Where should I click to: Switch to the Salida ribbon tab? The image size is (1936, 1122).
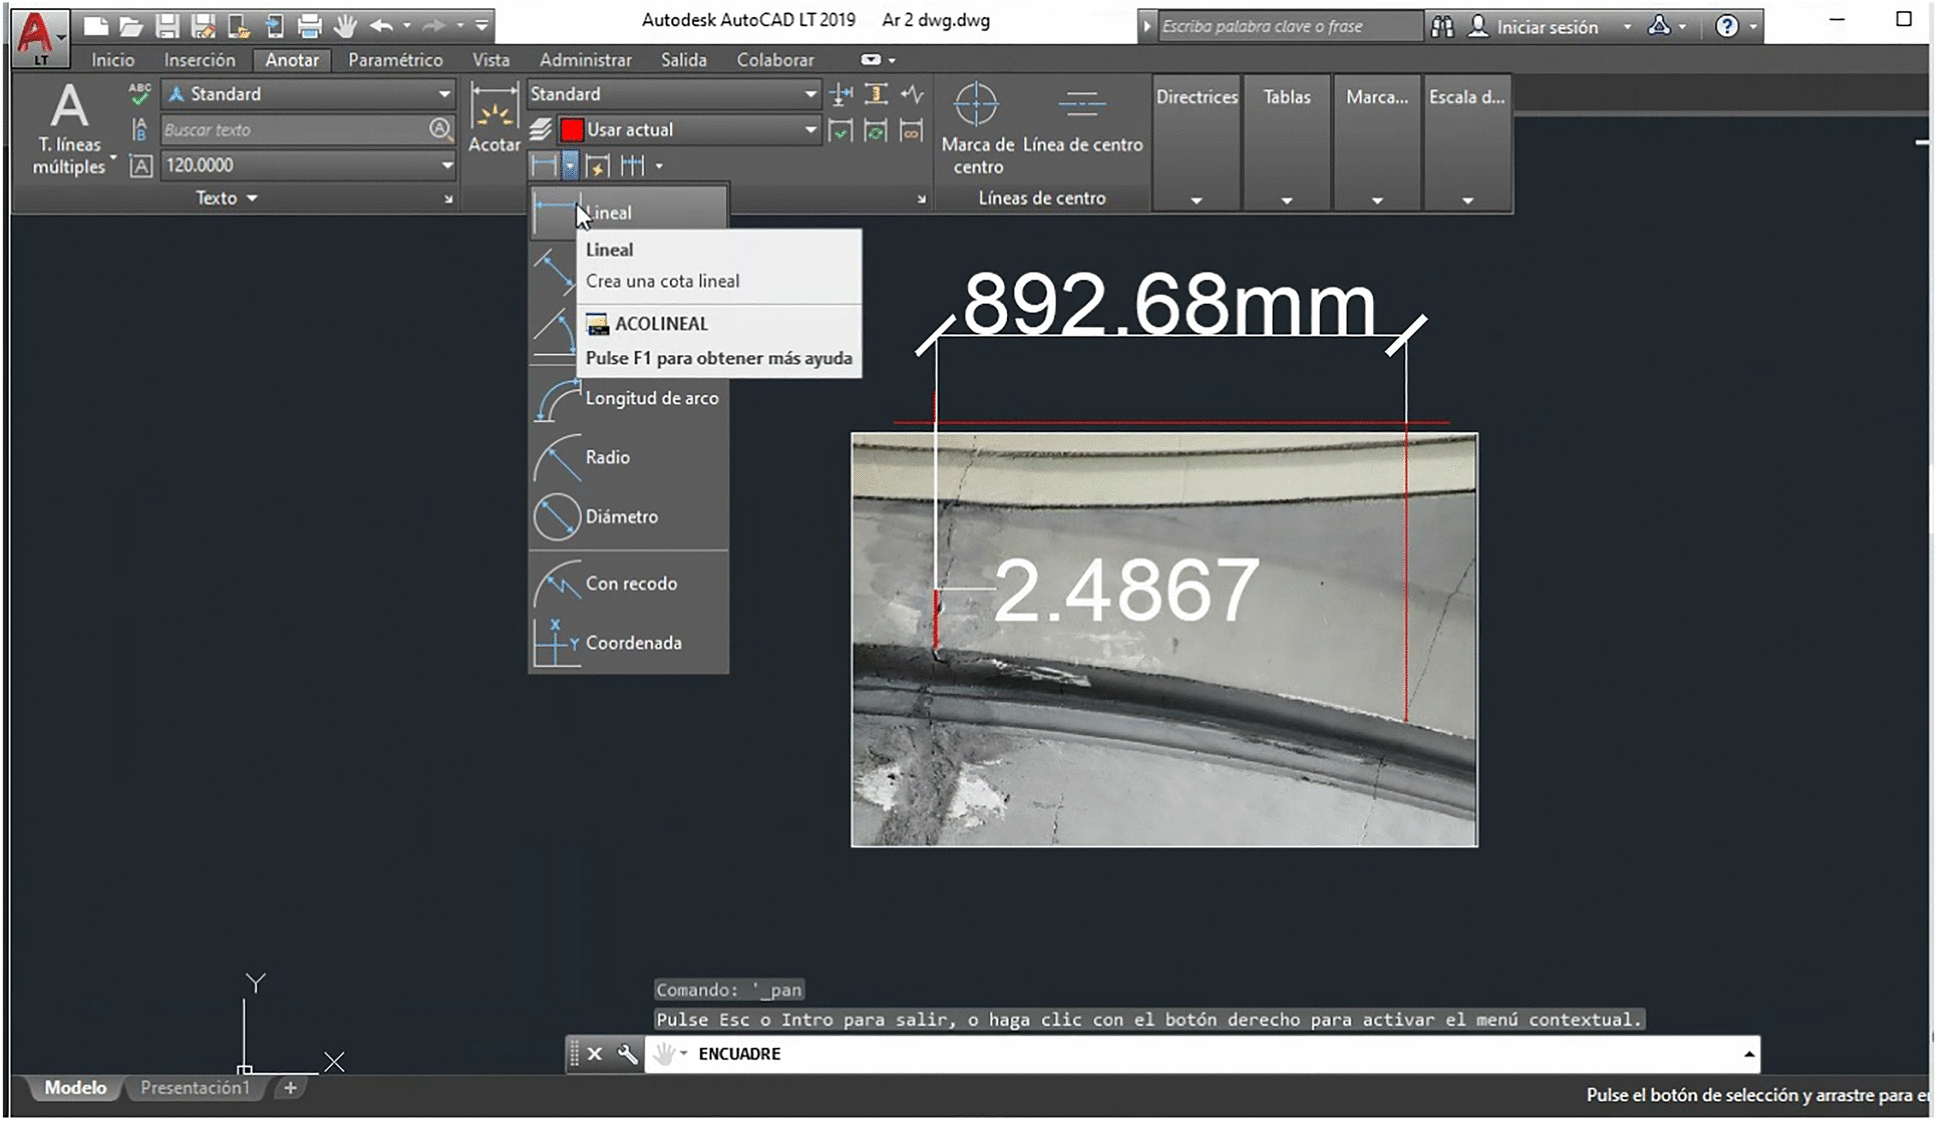coord(684,60)
